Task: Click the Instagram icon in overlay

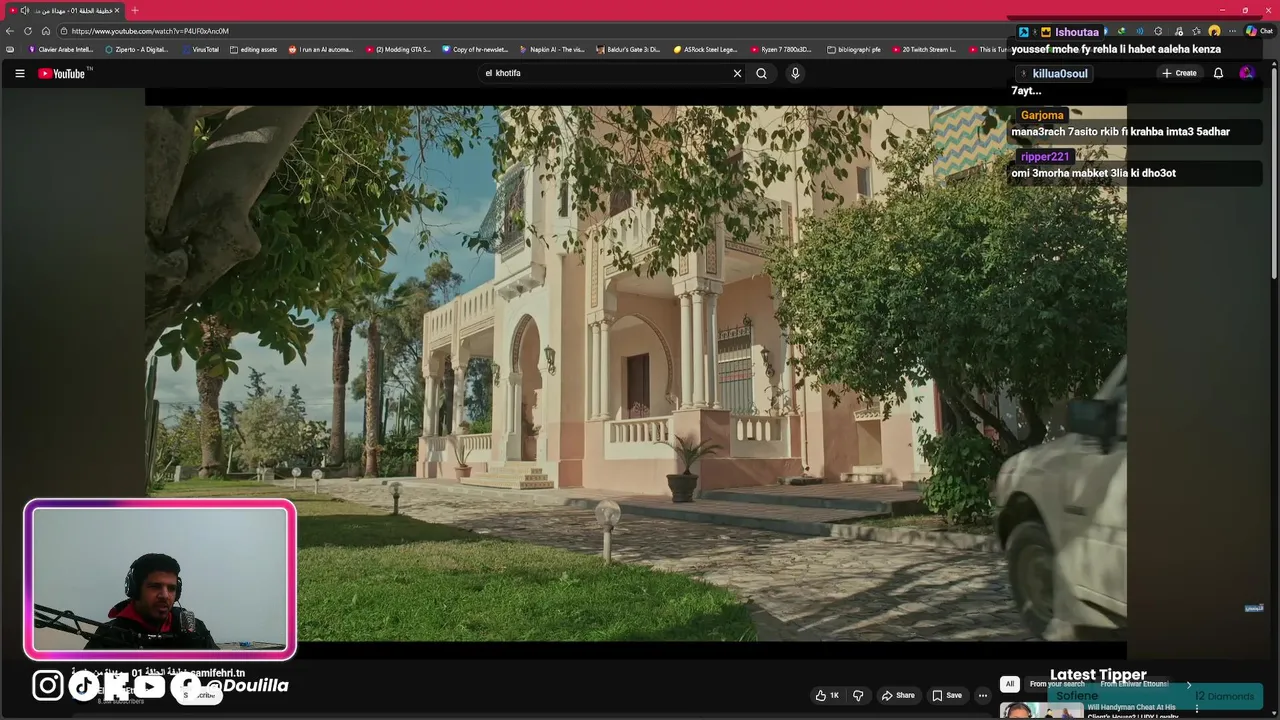Action: (x=47, y=685)
